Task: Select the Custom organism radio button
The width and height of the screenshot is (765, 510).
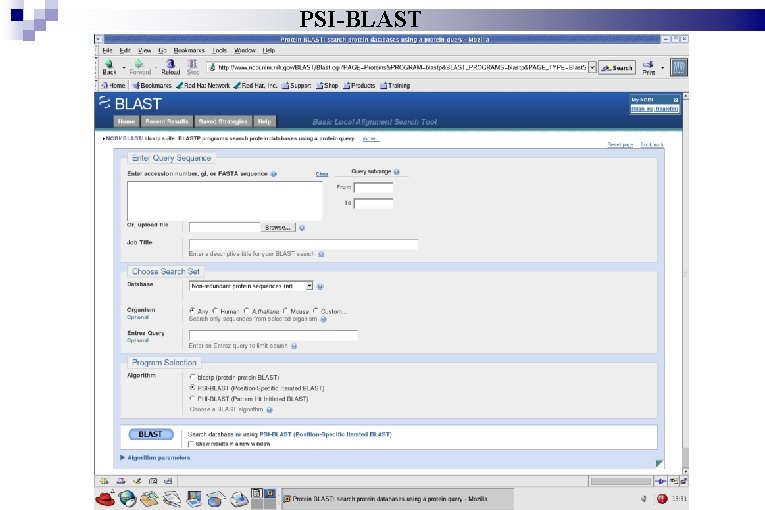Action: (316, 310)
